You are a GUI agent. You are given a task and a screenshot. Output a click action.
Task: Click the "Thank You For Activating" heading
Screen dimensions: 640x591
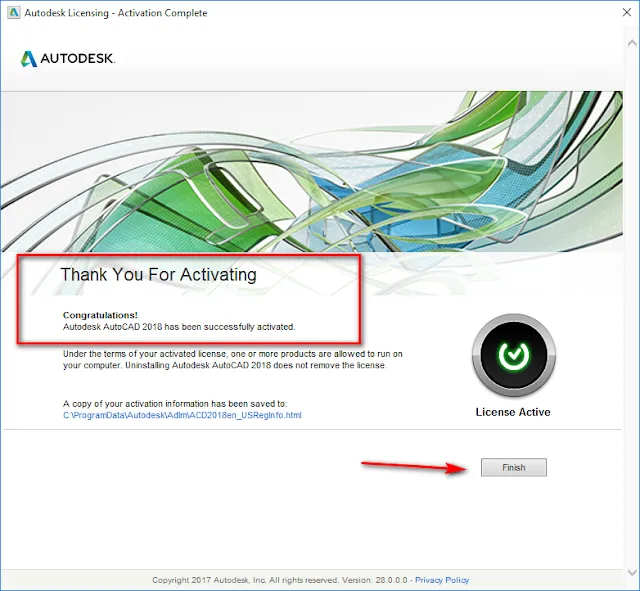click(x=158, y=274)
